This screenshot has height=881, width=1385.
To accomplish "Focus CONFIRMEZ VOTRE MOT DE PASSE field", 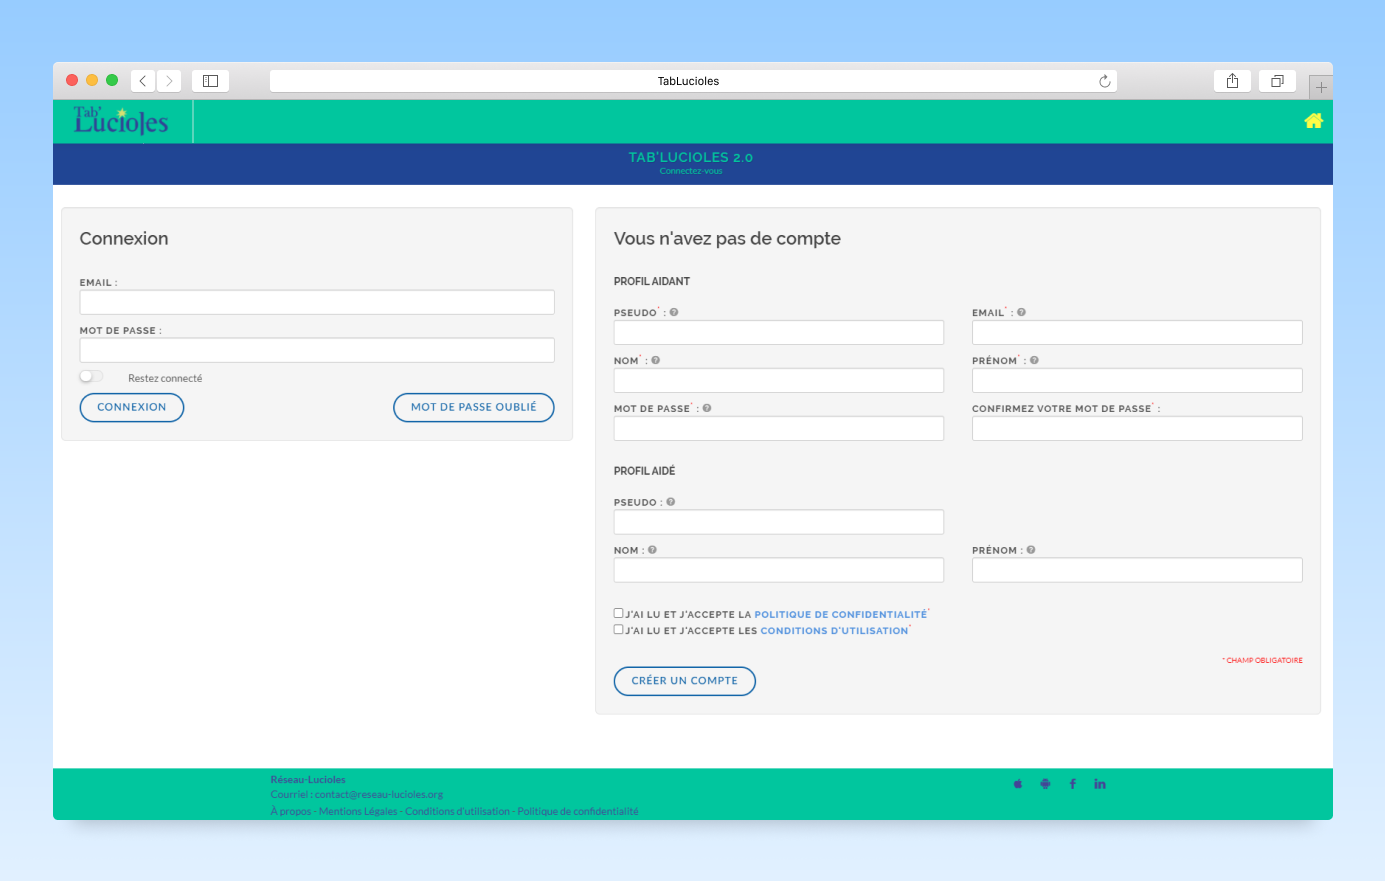I will click(1137, 428).
